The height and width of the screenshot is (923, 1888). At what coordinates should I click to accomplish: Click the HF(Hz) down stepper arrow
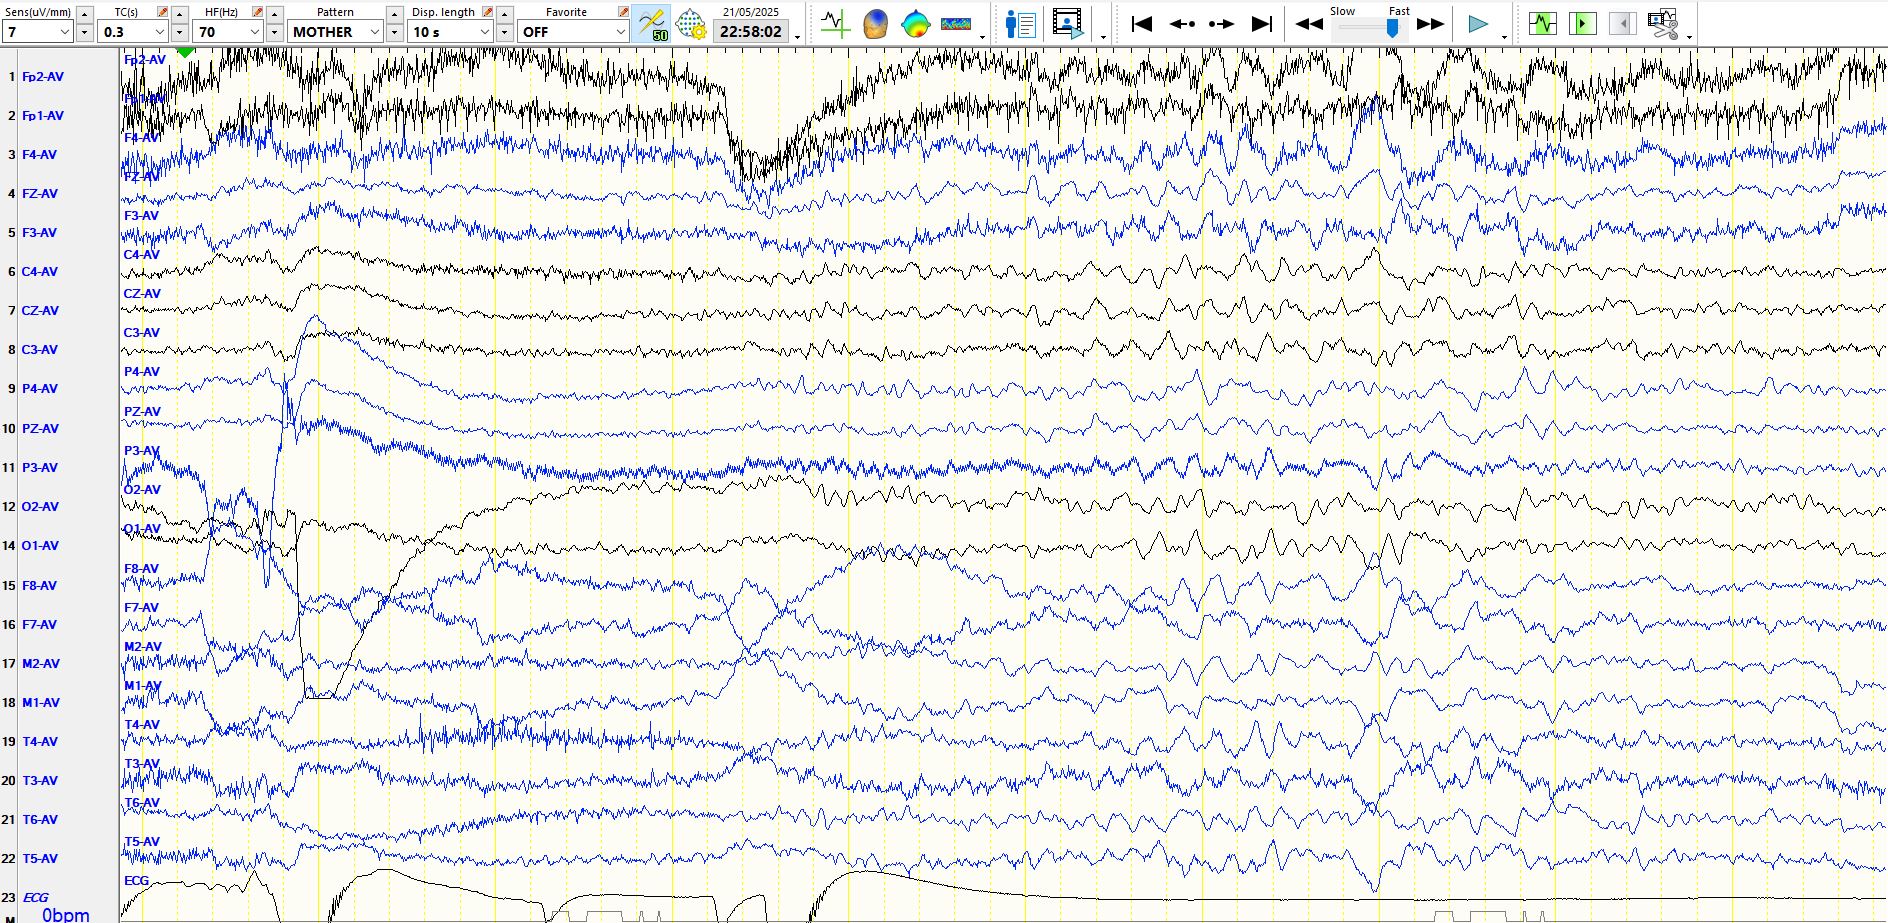point(274,32)
